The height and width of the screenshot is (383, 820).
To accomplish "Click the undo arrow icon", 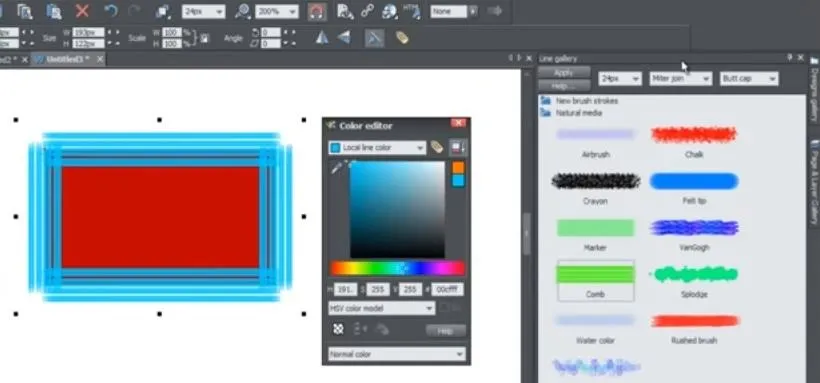I will coord(110,10).
